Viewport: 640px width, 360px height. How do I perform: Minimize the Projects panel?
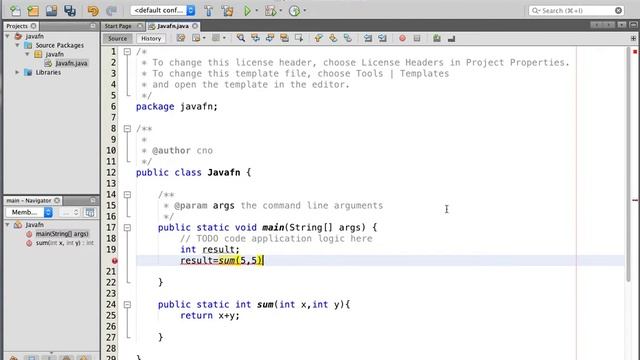[93, 26]
